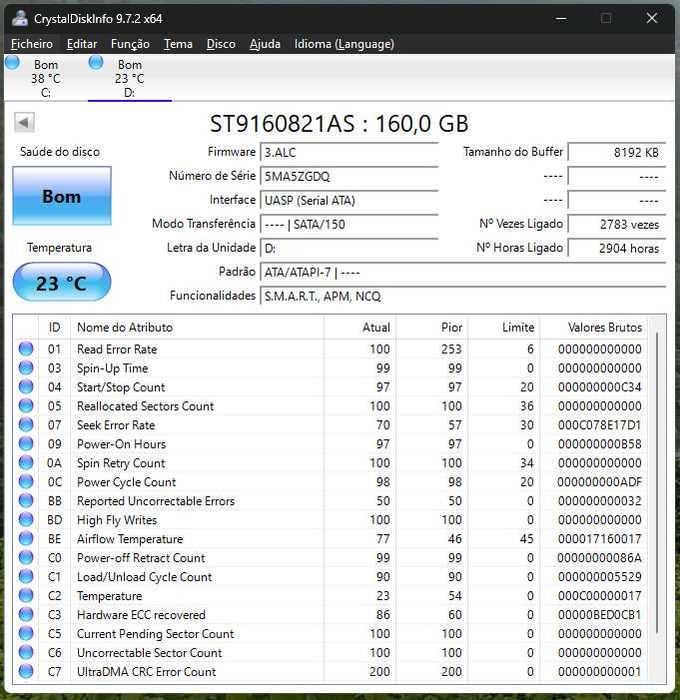Click raw value 00000BED0CB1
Viewport: 680px width, 700px height.
point(599,614)
